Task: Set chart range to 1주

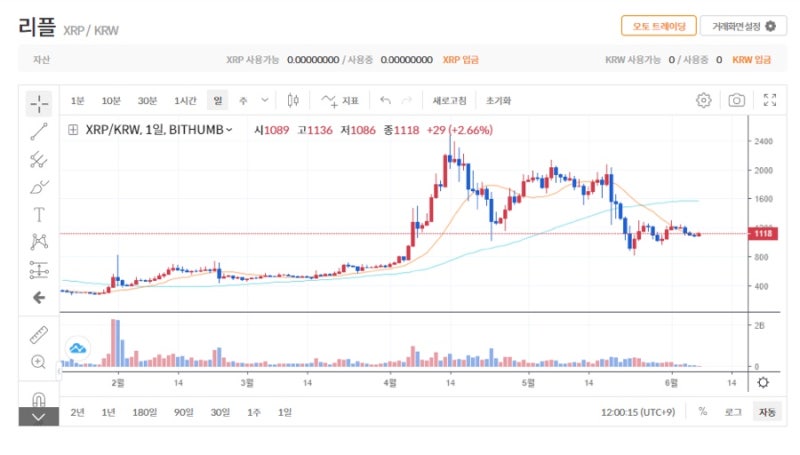Action: tap(254, 412)
